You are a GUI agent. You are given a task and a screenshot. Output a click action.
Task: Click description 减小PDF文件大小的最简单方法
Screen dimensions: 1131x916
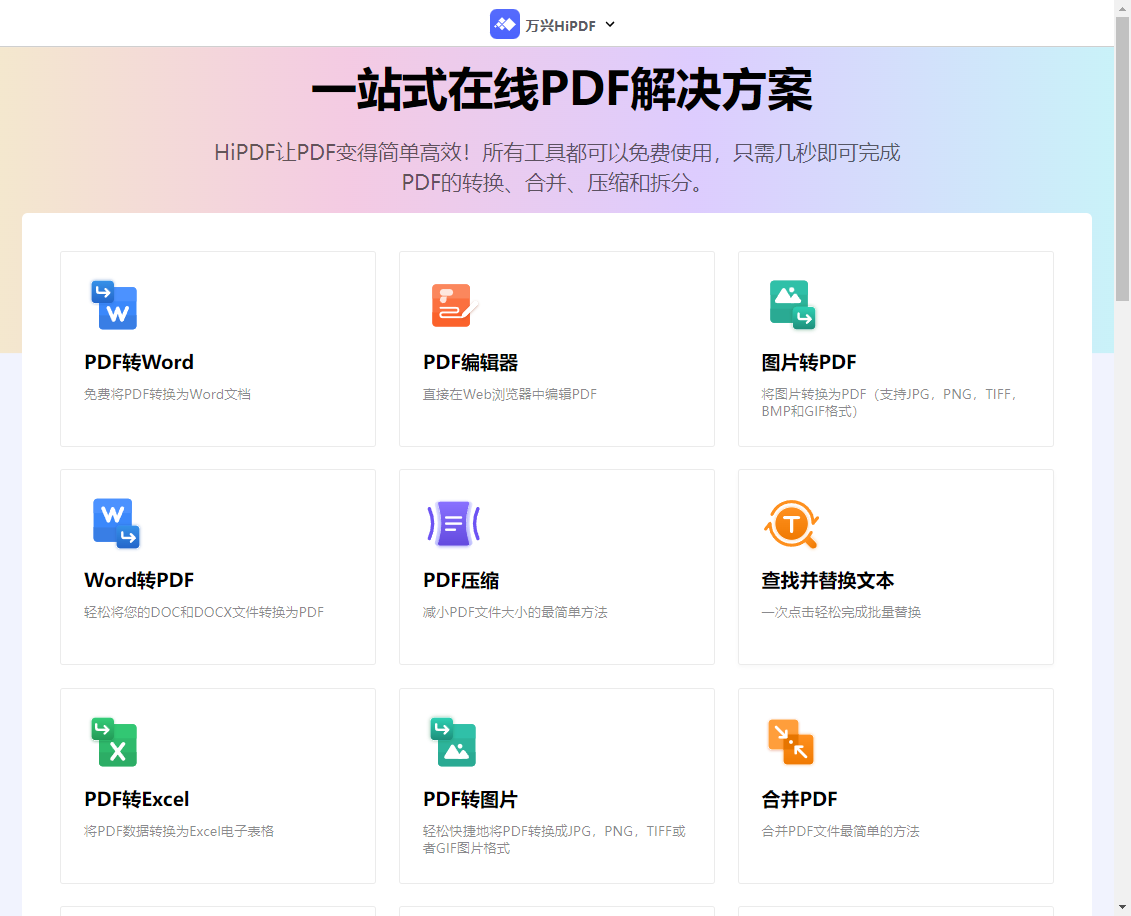click(x=515, y=612)
